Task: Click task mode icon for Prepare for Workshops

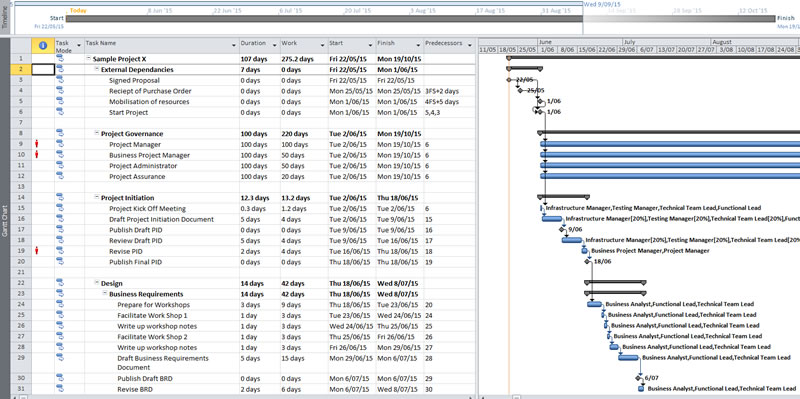Action: click(60, 305)
